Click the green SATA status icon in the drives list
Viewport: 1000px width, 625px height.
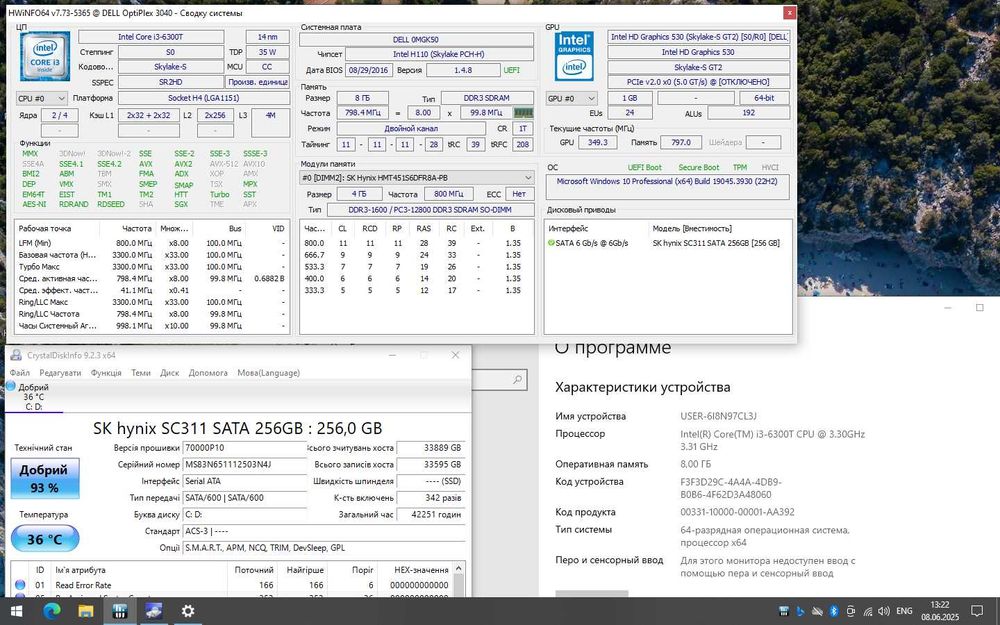coord(551,243)
